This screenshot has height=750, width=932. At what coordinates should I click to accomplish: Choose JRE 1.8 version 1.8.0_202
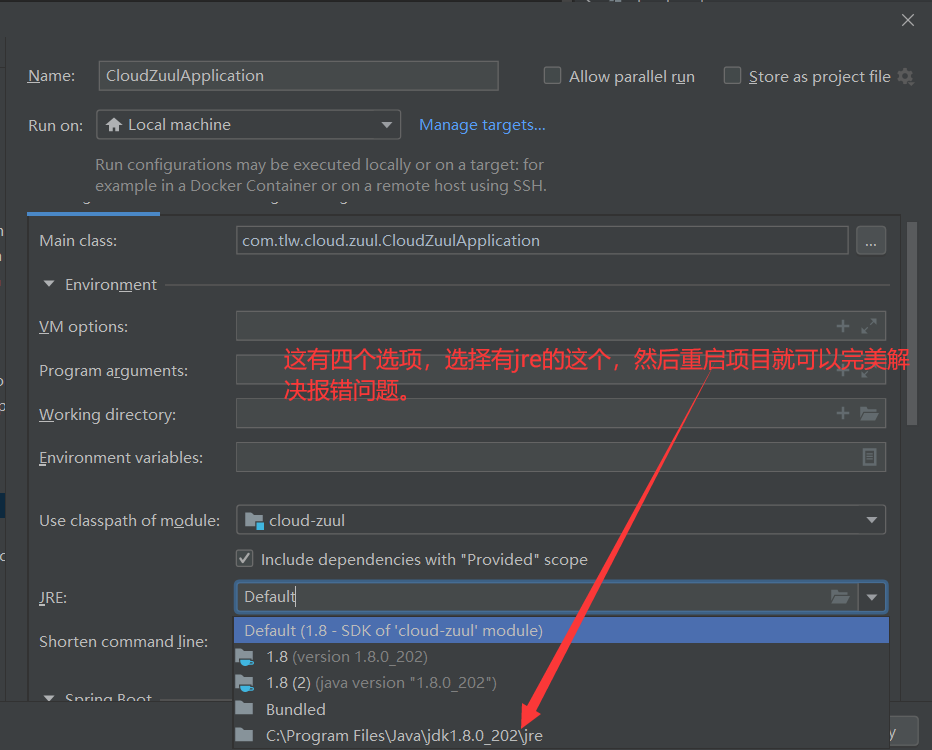[561, 657]
